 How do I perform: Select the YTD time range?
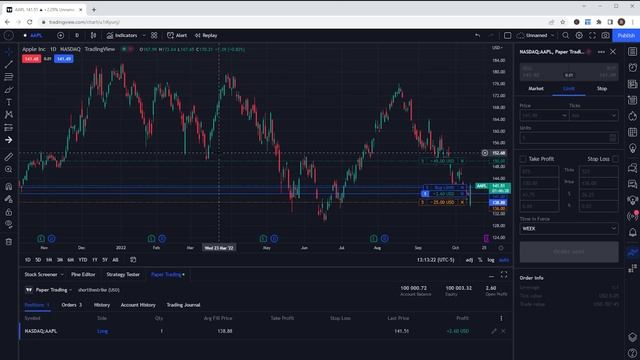82,260
